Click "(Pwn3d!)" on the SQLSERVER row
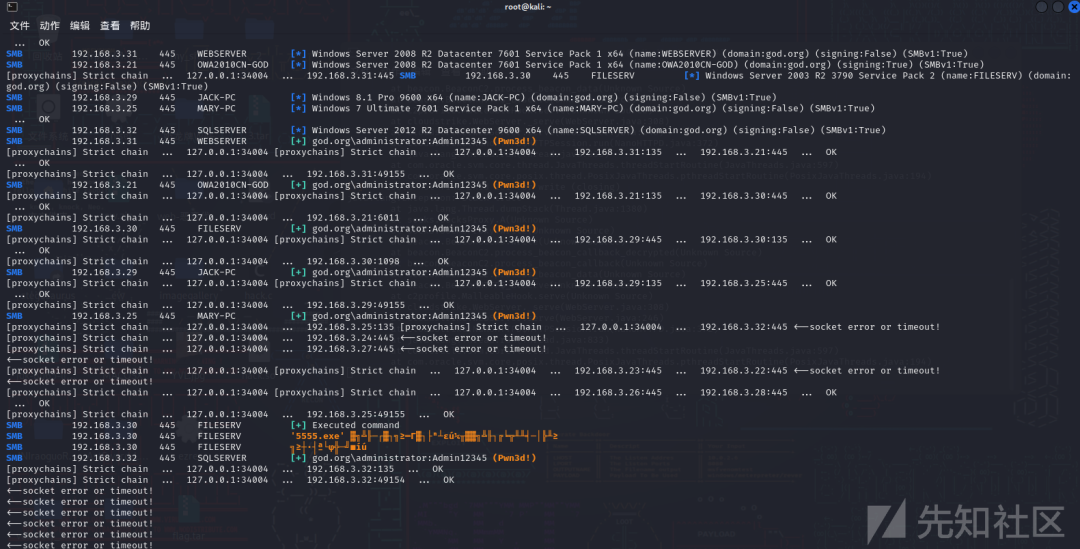1080x549 pixels. (515, 458)
